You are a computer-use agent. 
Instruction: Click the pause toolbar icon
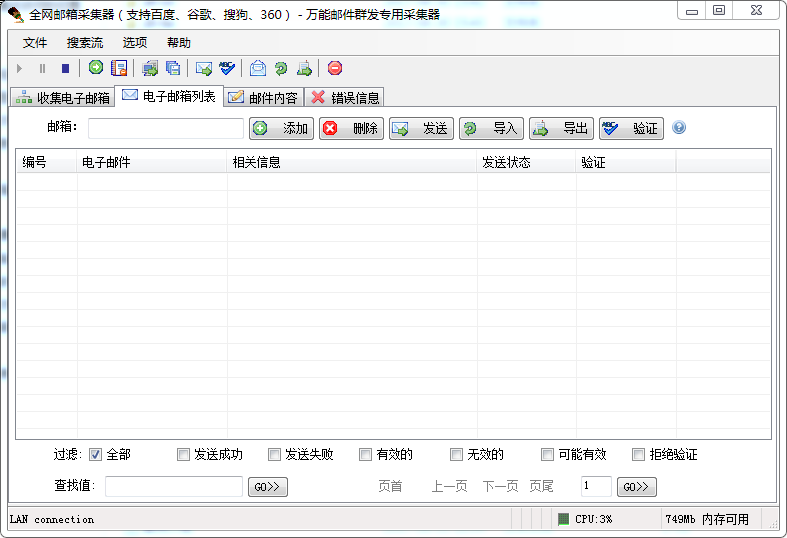point(42,68)
